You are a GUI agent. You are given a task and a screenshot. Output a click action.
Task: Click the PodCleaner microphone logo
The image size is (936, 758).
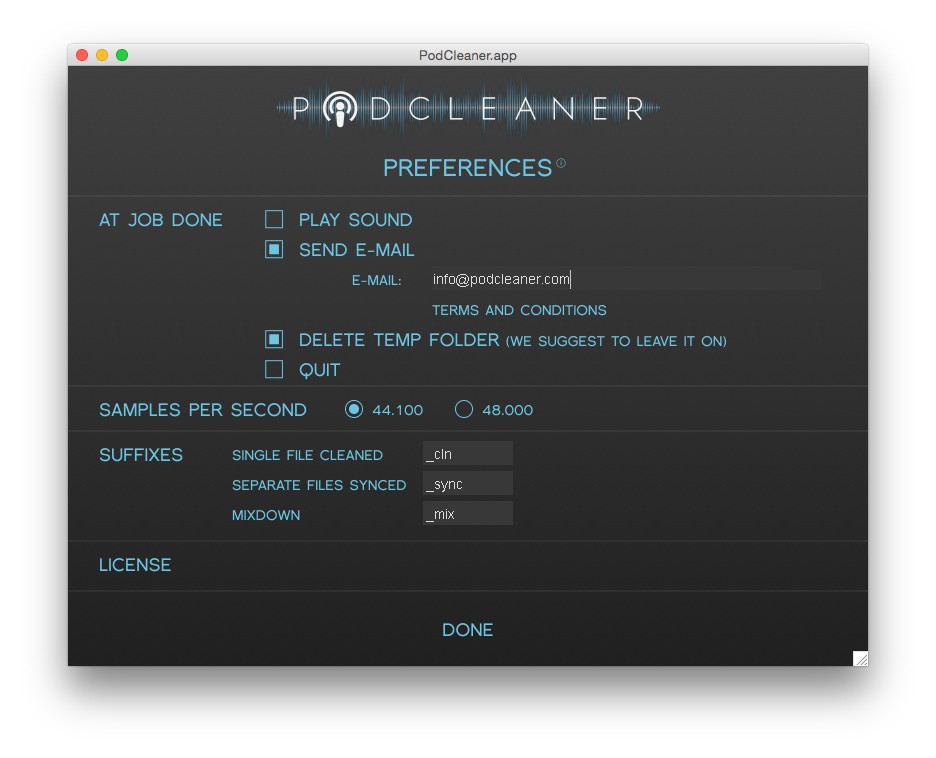[340, 109]
